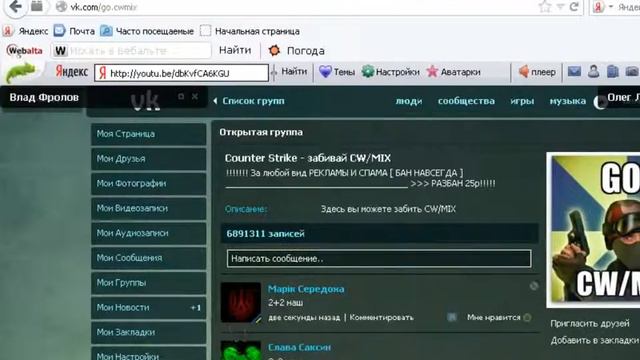The width and height of the screenshot is (640, 360).
Task: Click the Написать сообщение field
Action: tap(379, 258)
